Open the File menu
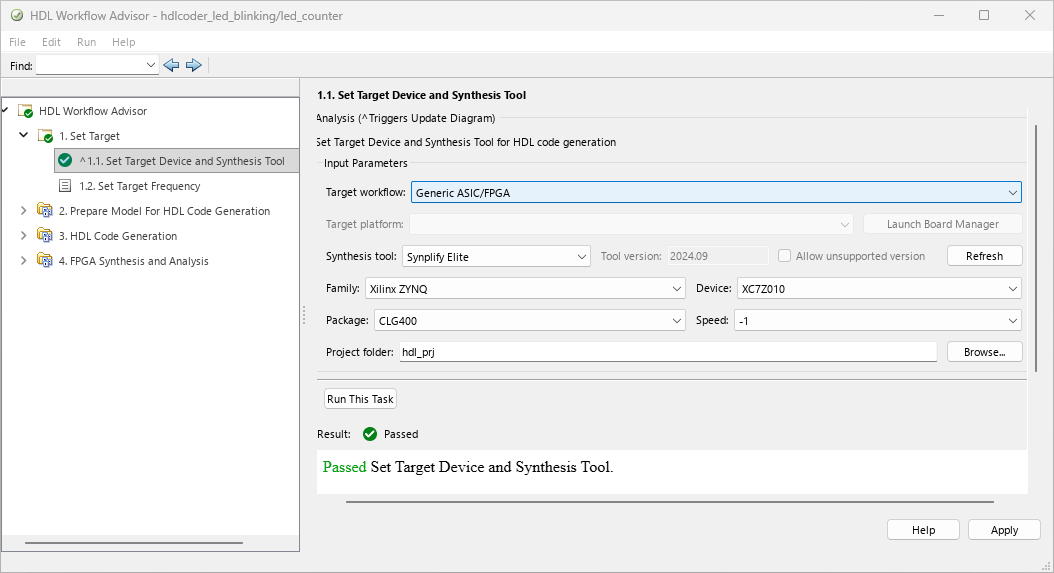 [x=17, y=42]
